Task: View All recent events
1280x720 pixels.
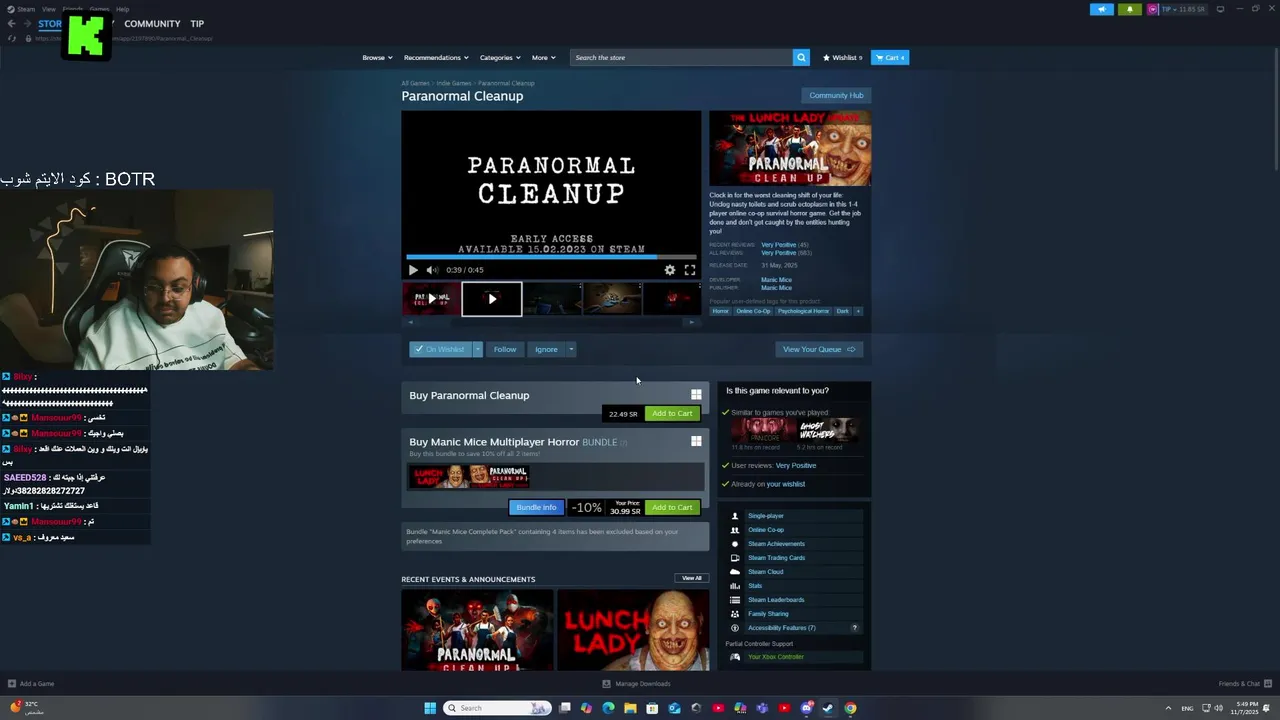Action: point(692,578)
